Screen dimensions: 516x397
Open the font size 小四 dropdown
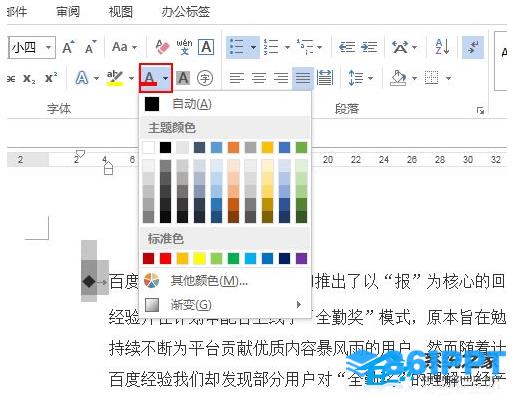click(48, 47)
